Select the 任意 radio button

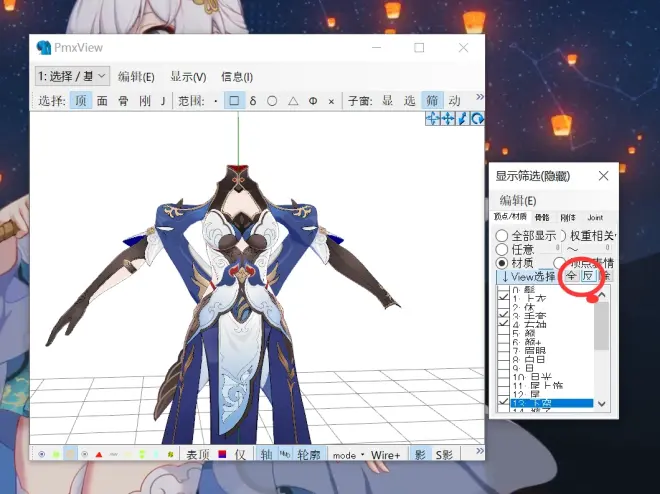tap(501, 250)
